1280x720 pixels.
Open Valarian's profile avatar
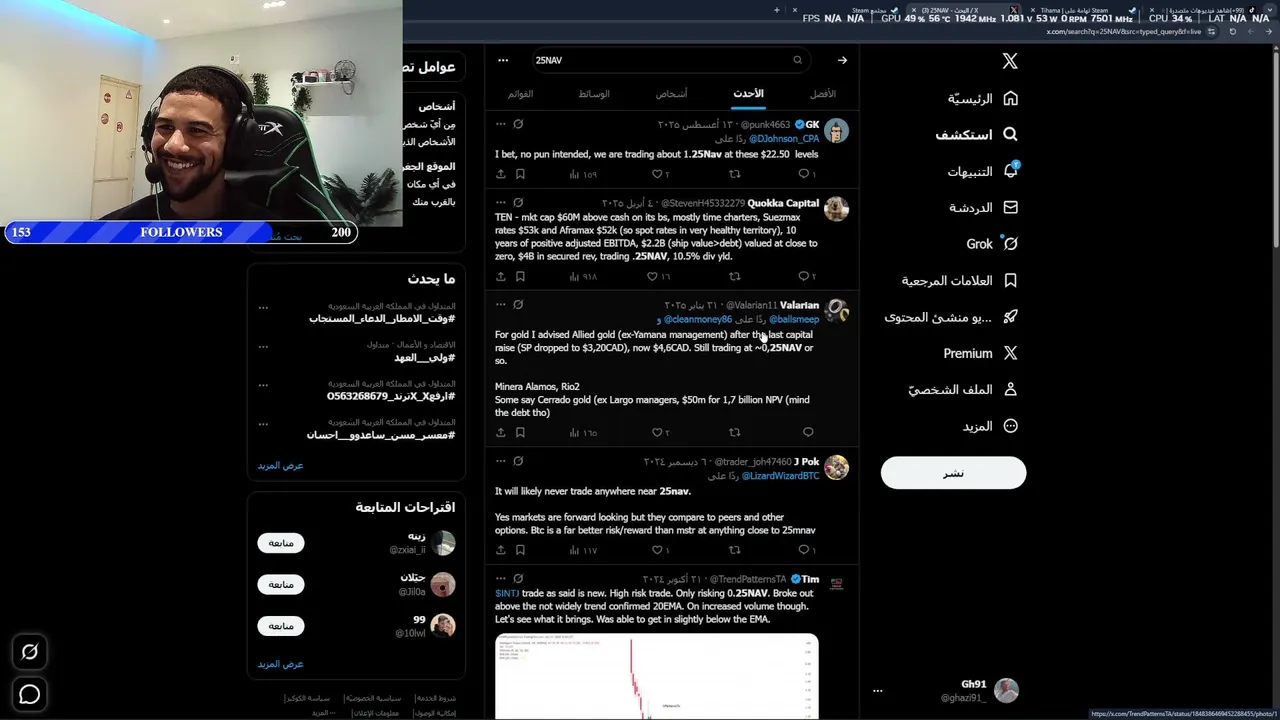click(x=836, y=311)
